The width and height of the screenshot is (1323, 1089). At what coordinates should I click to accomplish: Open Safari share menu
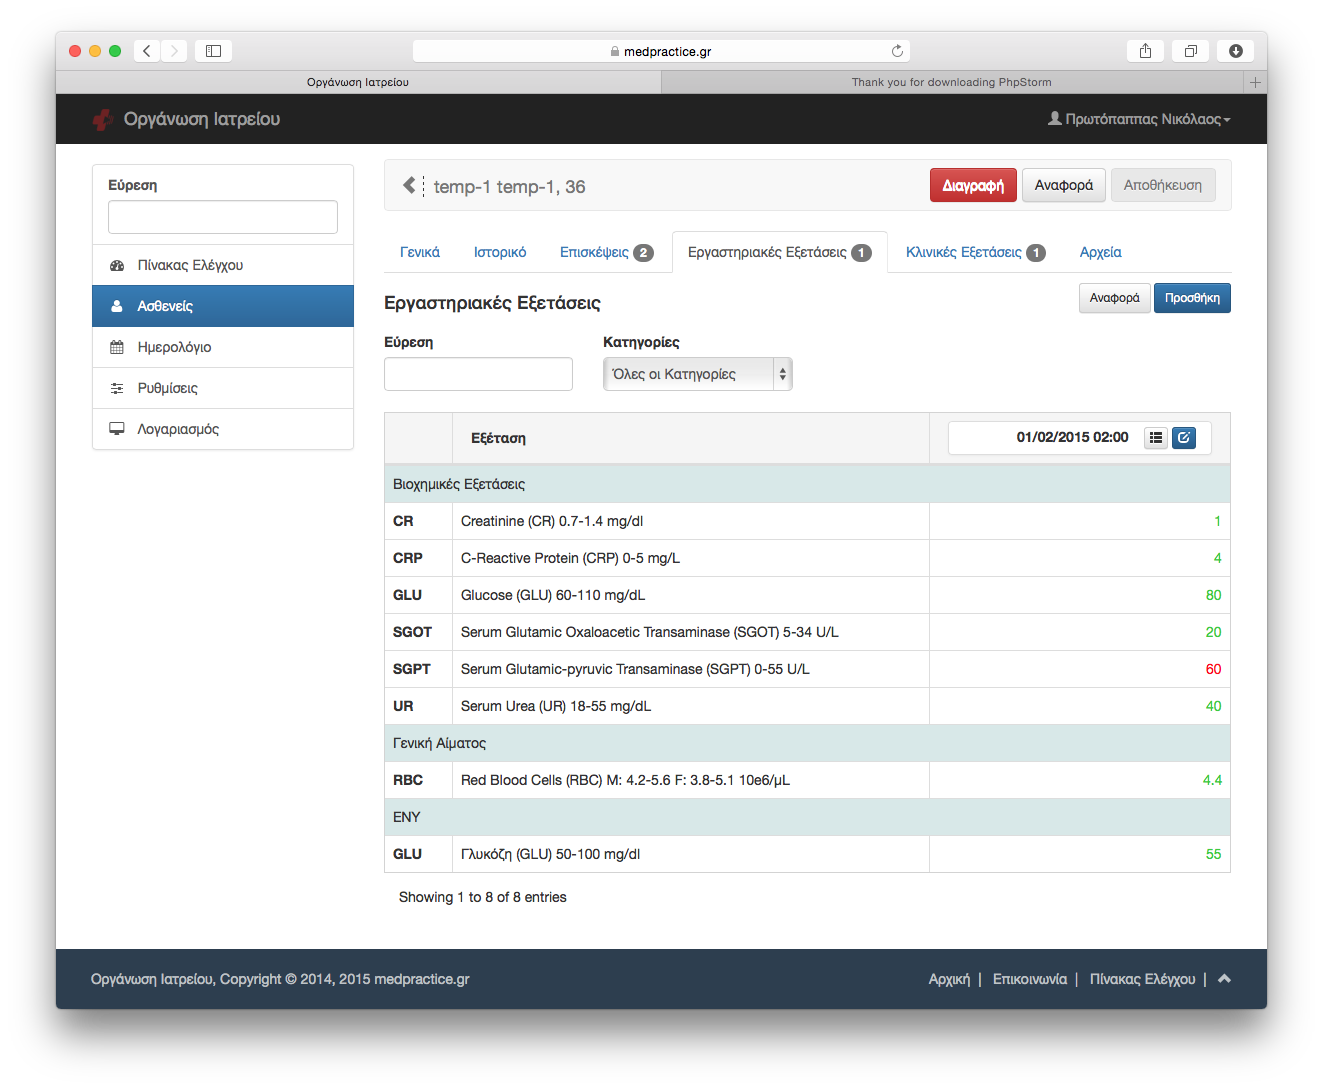click(x=1145, y=51)
